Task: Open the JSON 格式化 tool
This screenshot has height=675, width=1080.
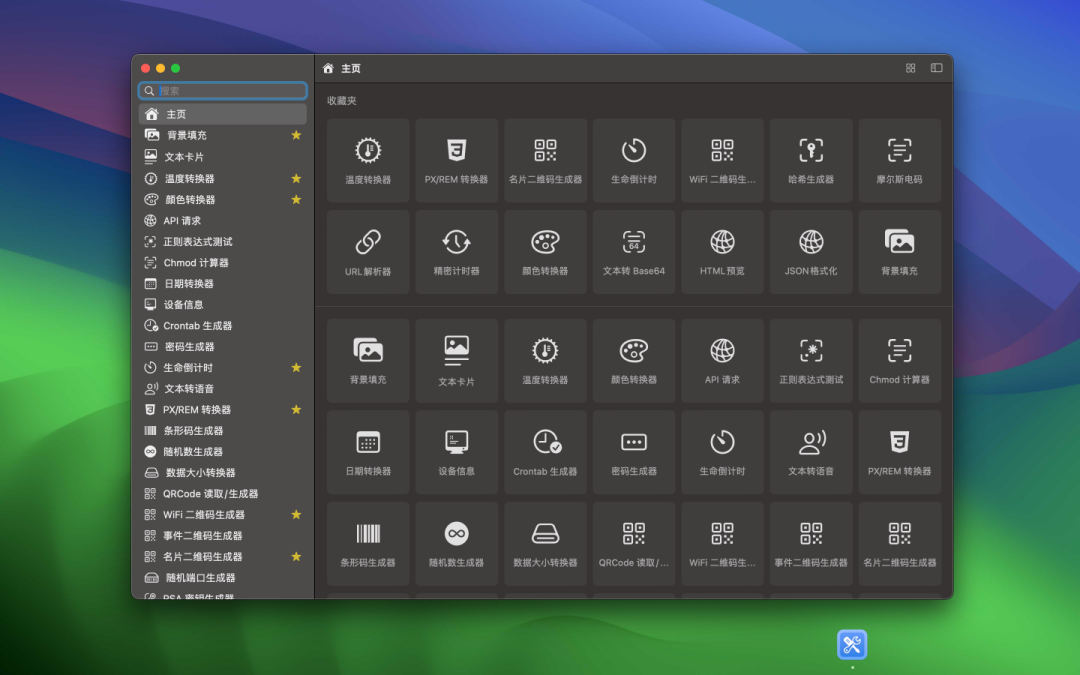Action: 810,251
